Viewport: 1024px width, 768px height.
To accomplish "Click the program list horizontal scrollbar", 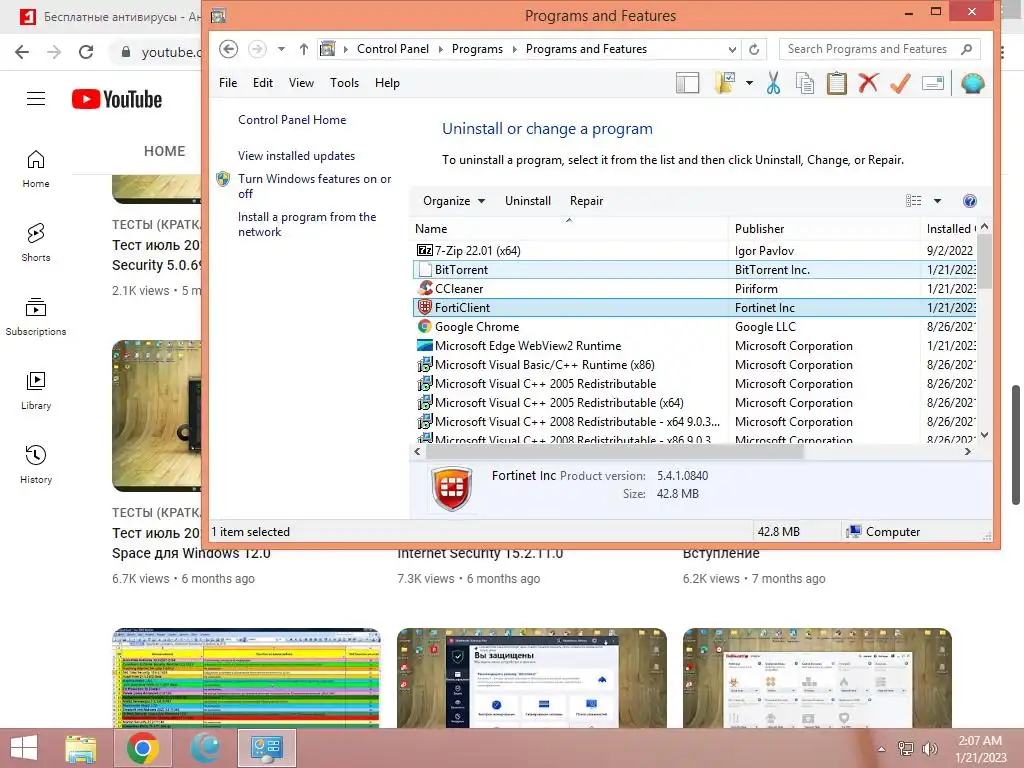I will click(x=614, y=451).
